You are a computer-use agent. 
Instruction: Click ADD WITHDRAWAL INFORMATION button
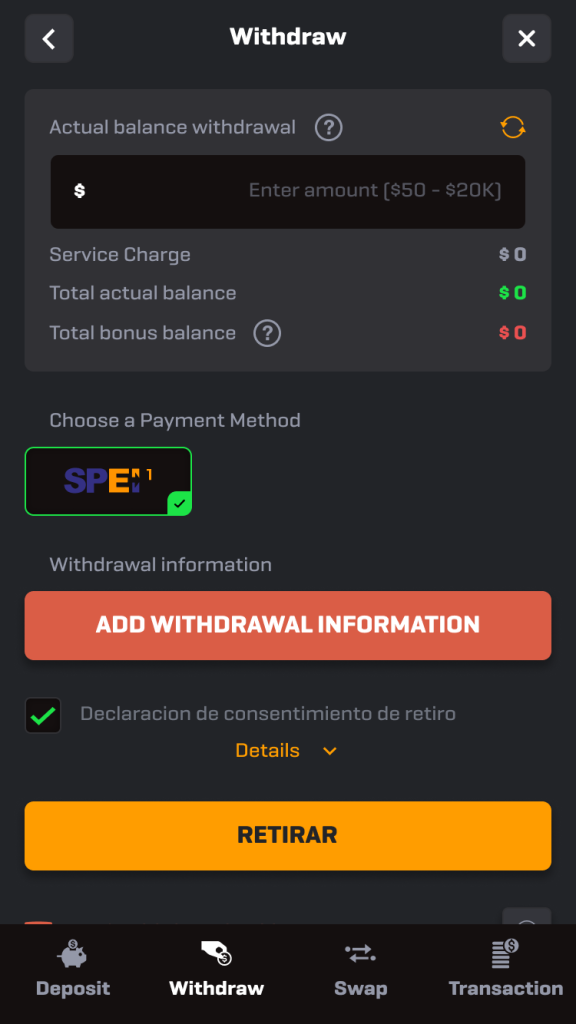click(288, 626)
